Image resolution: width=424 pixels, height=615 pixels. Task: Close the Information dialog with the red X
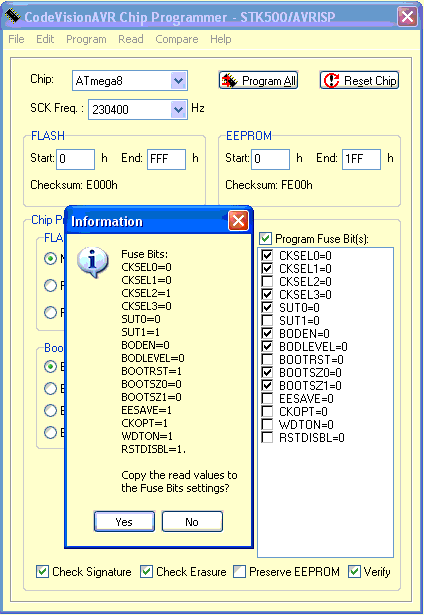238,221
